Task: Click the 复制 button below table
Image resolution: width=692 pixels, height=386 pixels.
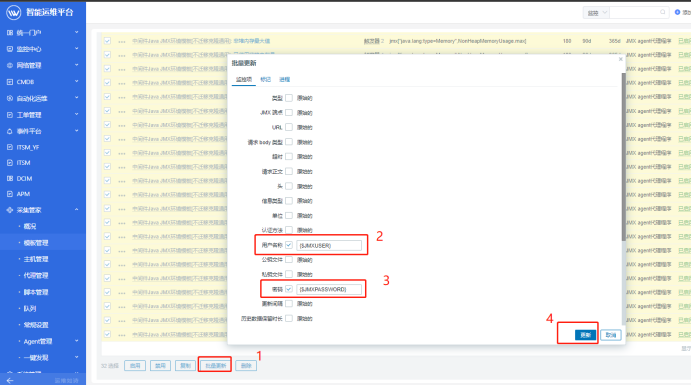Action: [185, 366]
